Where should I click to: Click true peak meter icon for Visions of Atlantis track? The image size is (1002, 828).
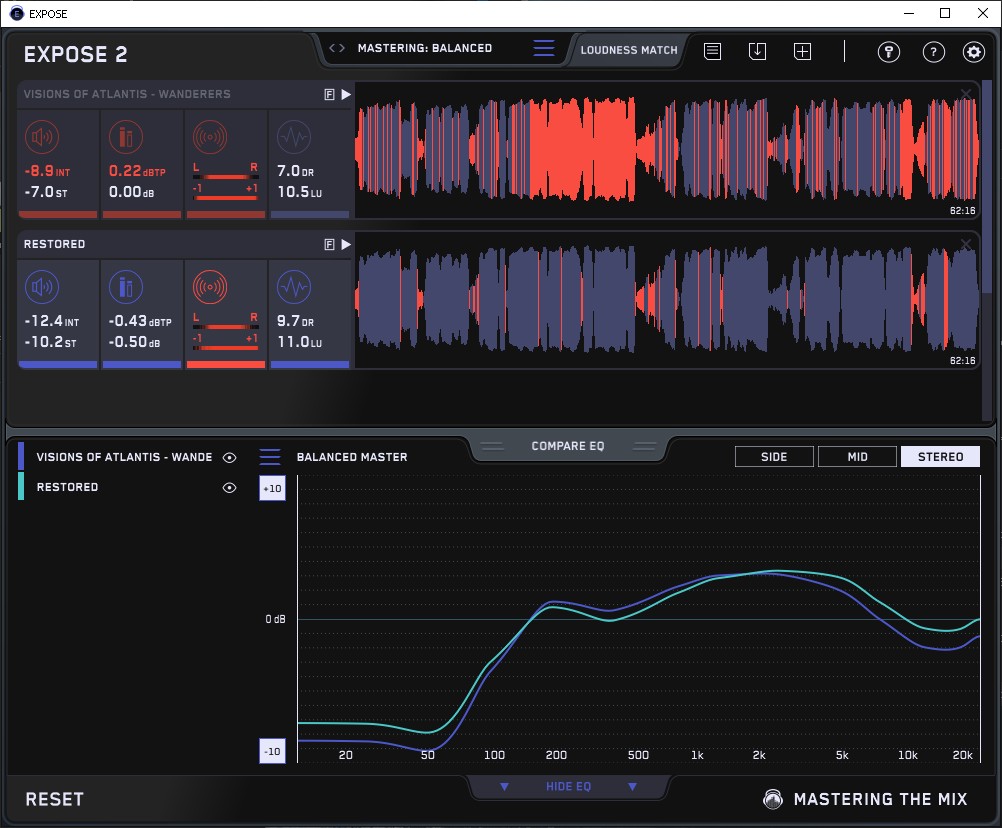(126, 137)
